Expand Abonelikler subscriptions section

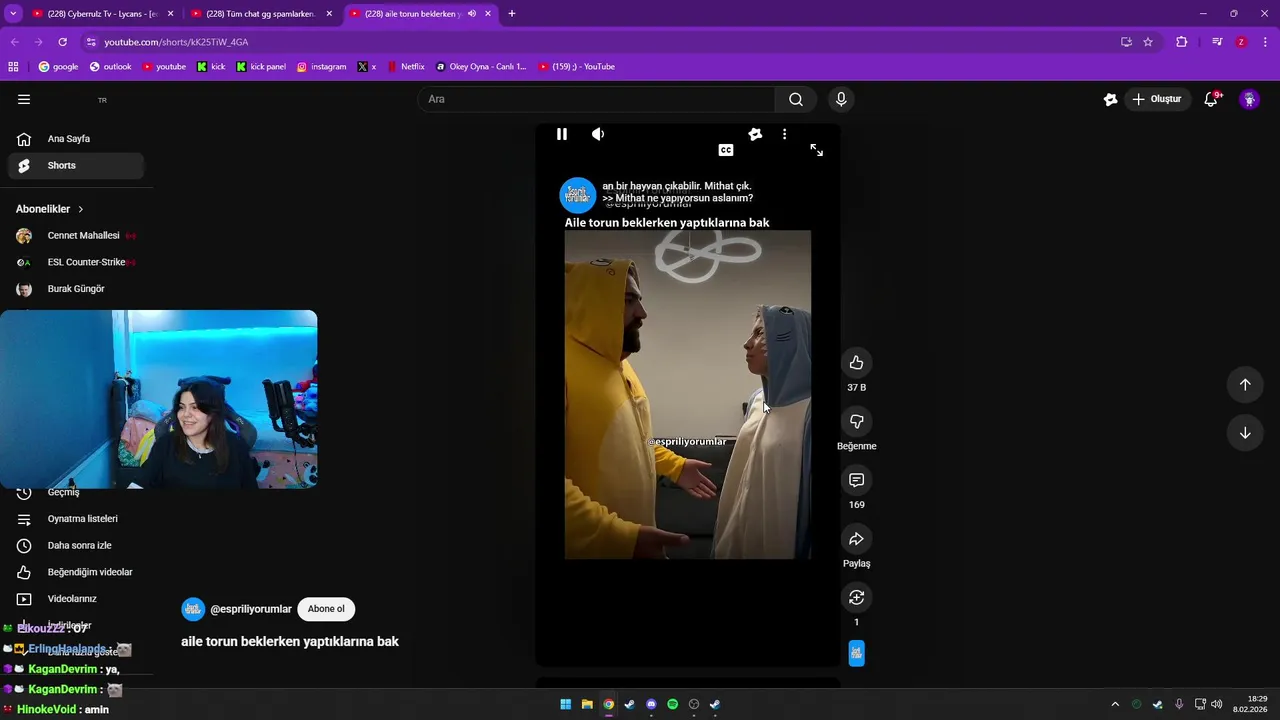tap(50, 209)
